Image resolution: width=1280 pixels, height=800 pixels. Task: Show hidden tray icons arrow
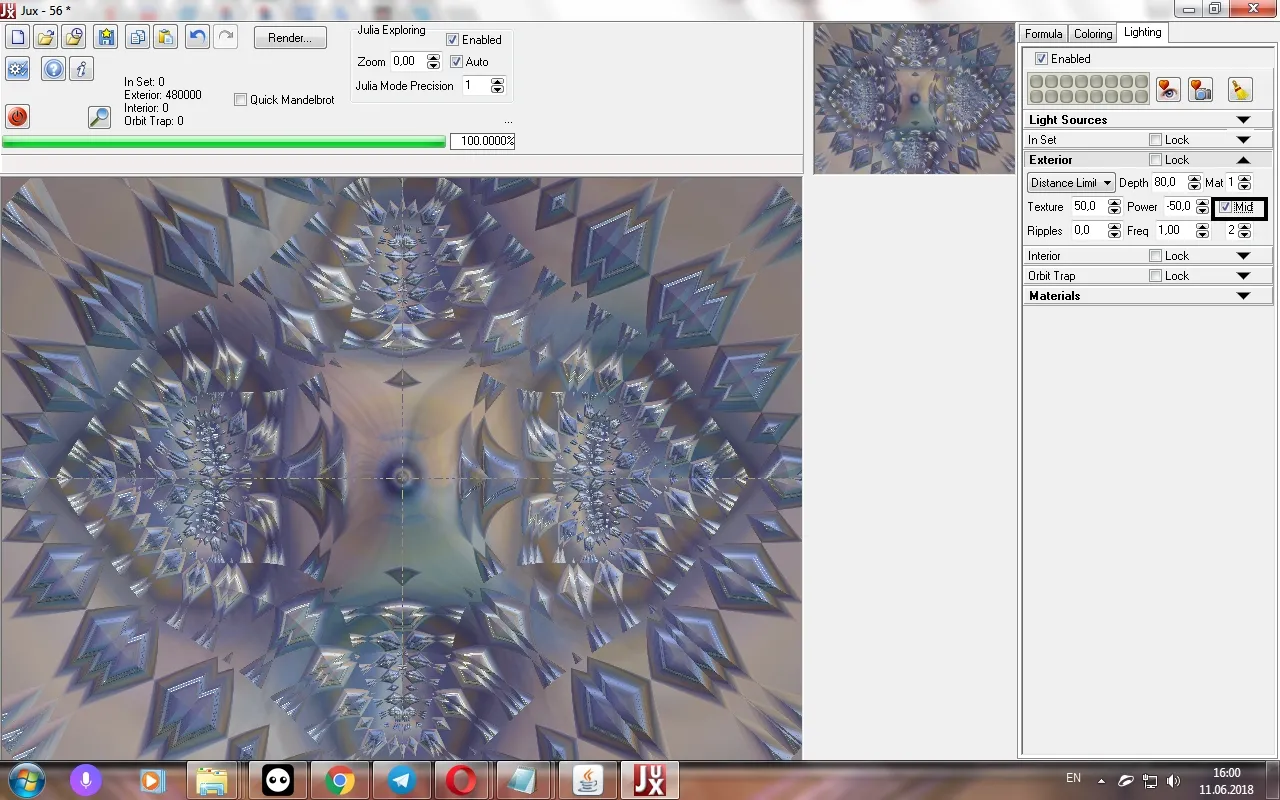pos(1102,781)
